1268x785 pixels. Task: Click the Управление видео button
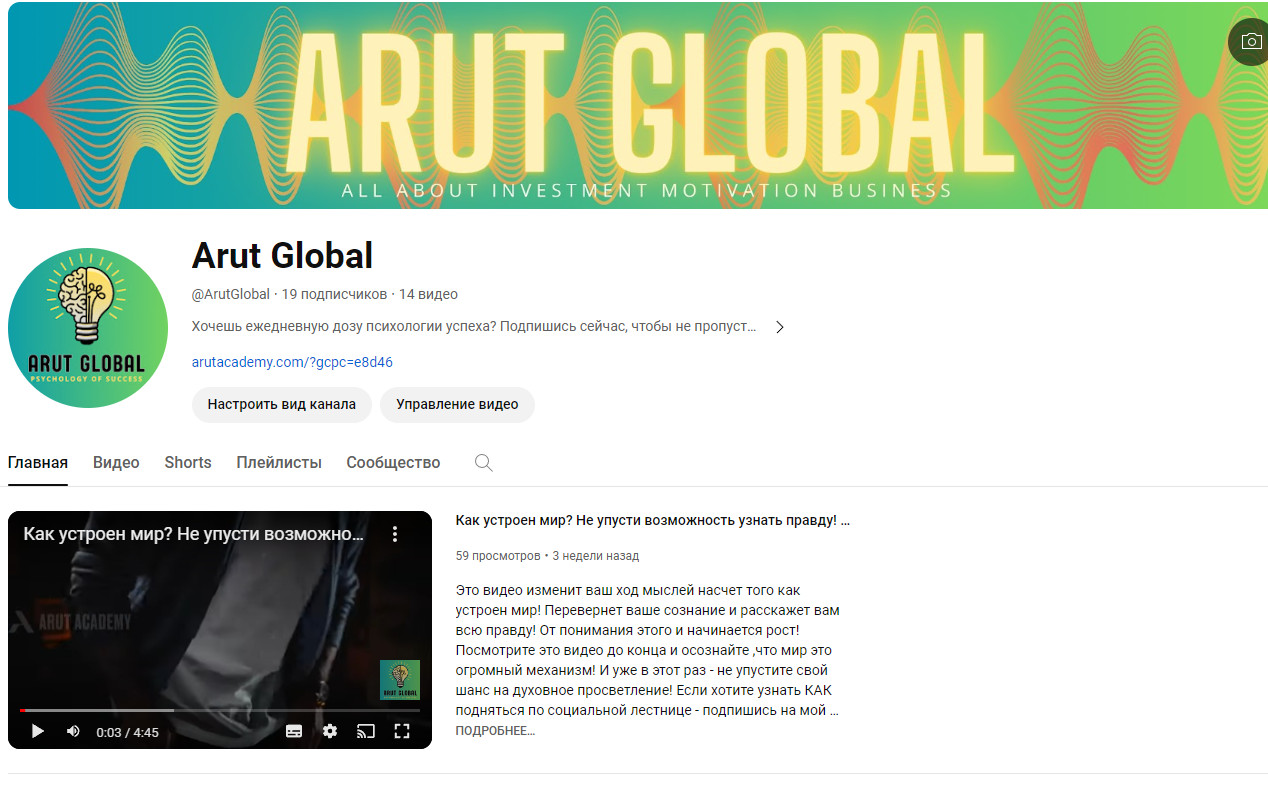[x=457, y=405]
